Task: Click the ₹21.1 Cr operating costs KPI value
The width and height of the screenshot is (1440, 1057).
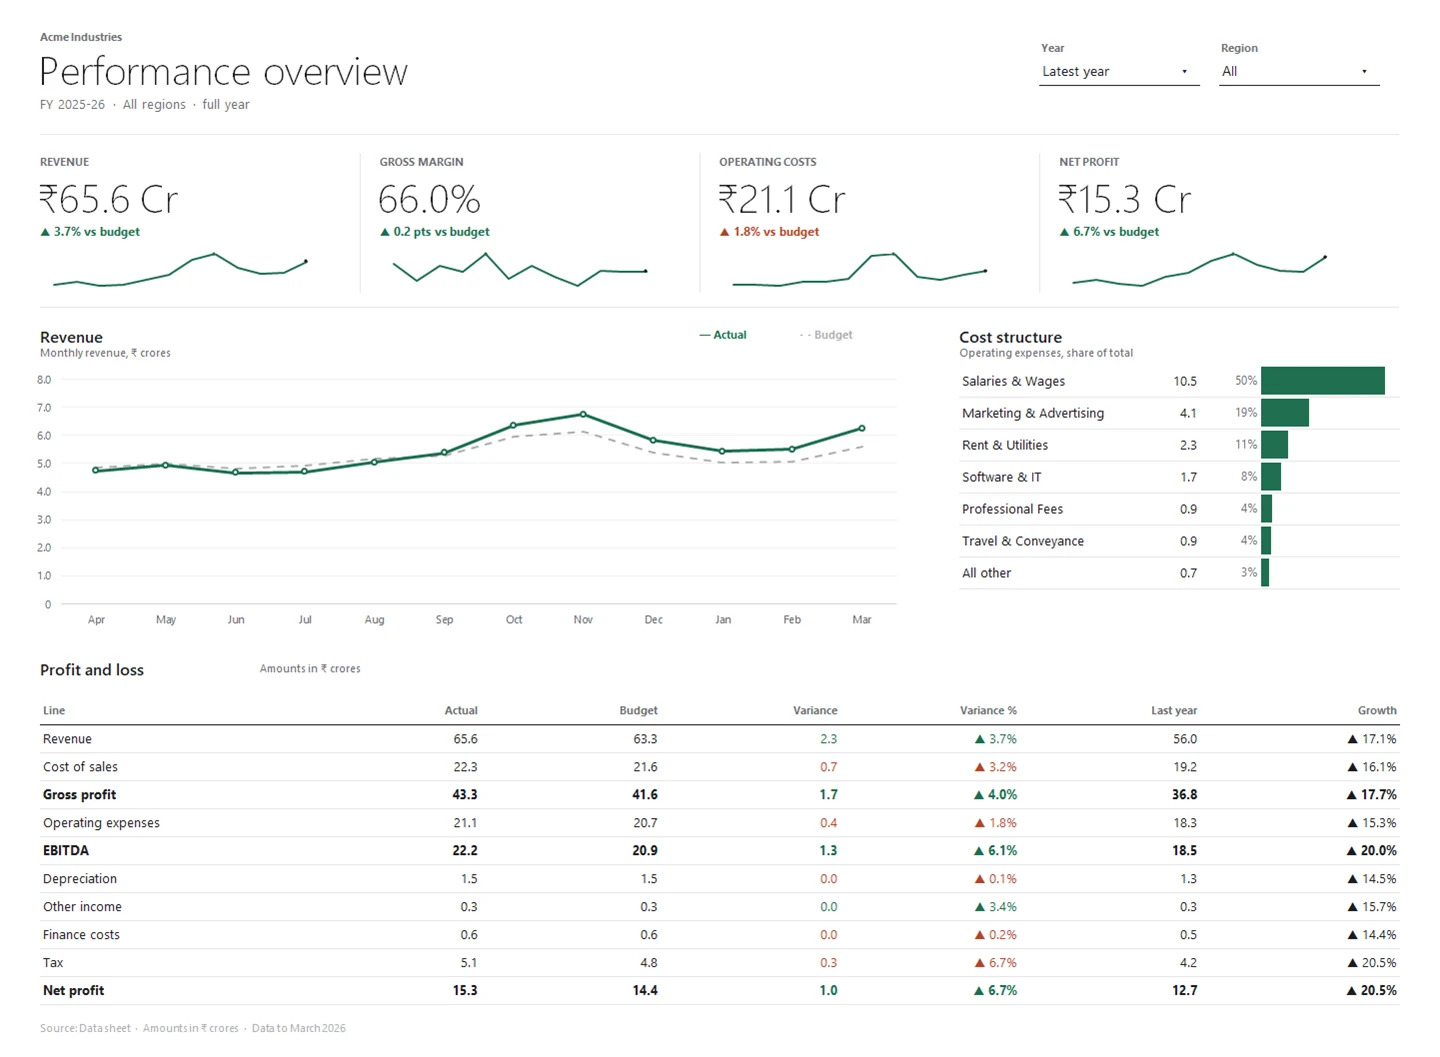Action: click(782, 200)
